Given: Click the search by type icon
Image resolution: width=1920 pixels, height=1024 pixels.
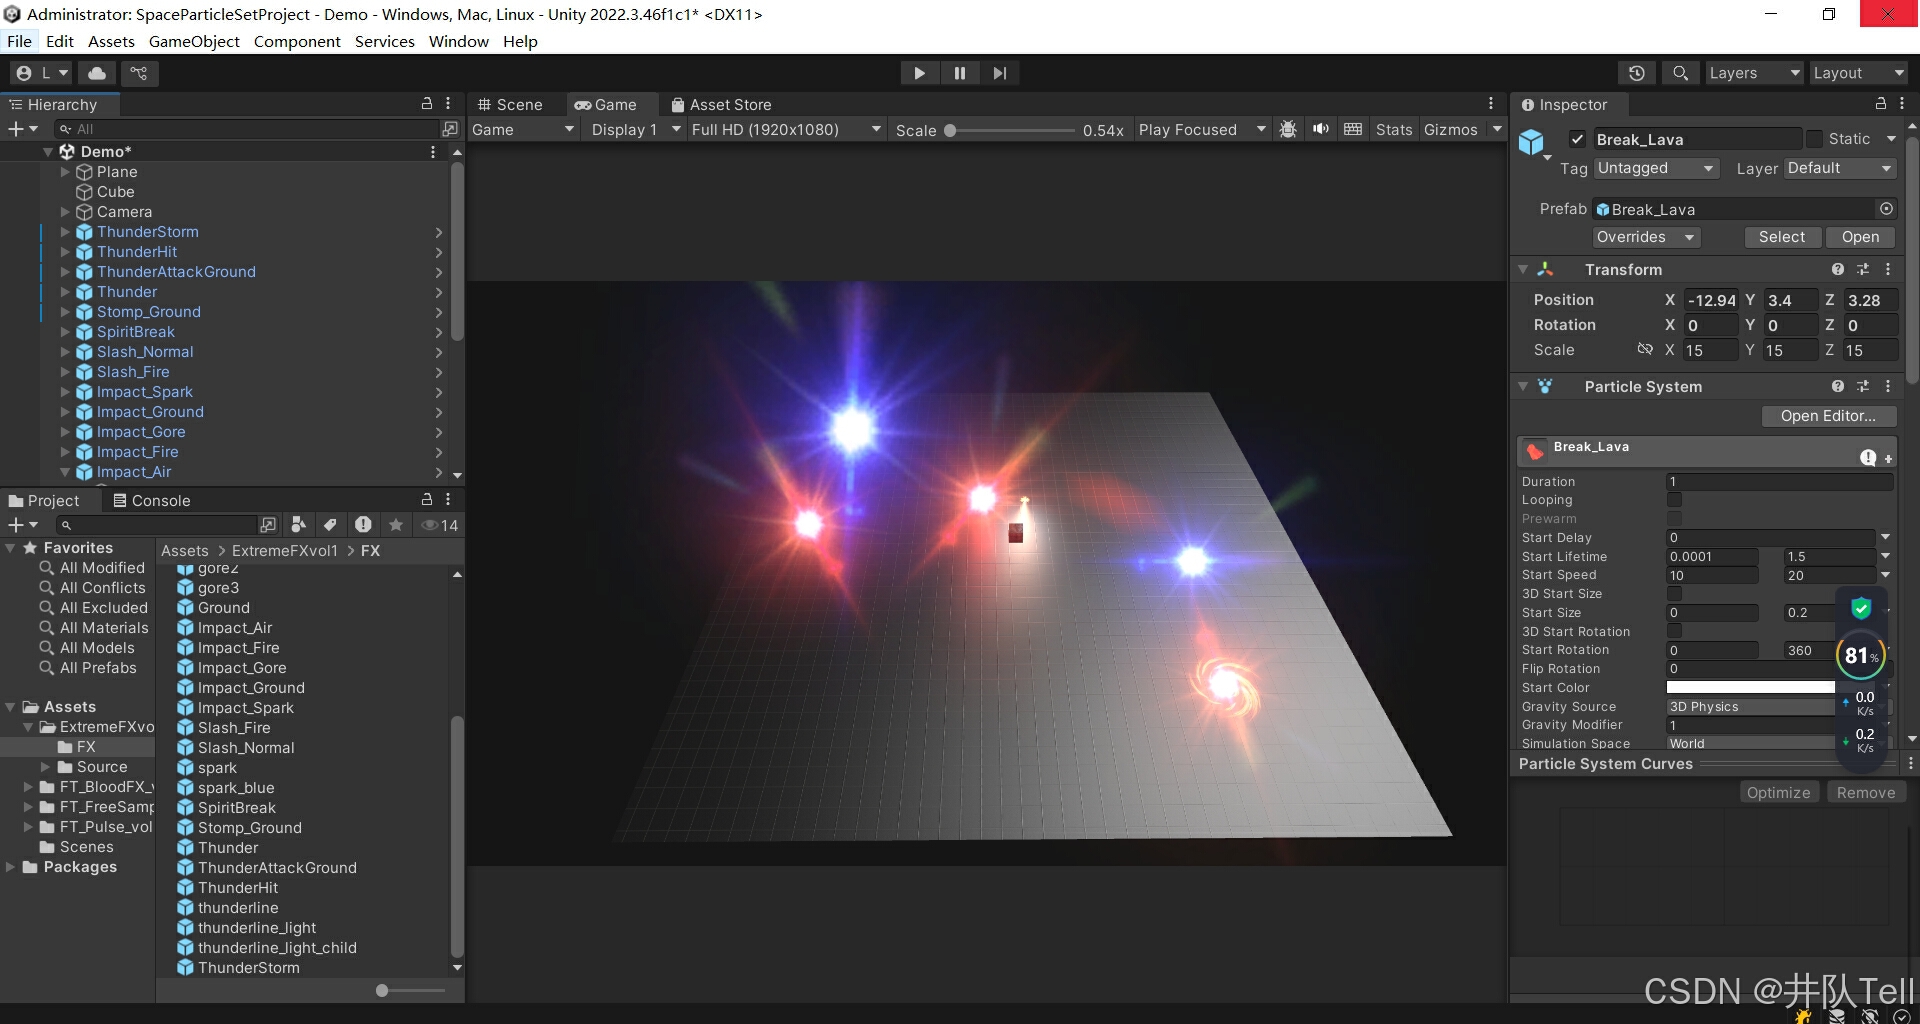Looking at the screenshot, I should pos(298,525).
